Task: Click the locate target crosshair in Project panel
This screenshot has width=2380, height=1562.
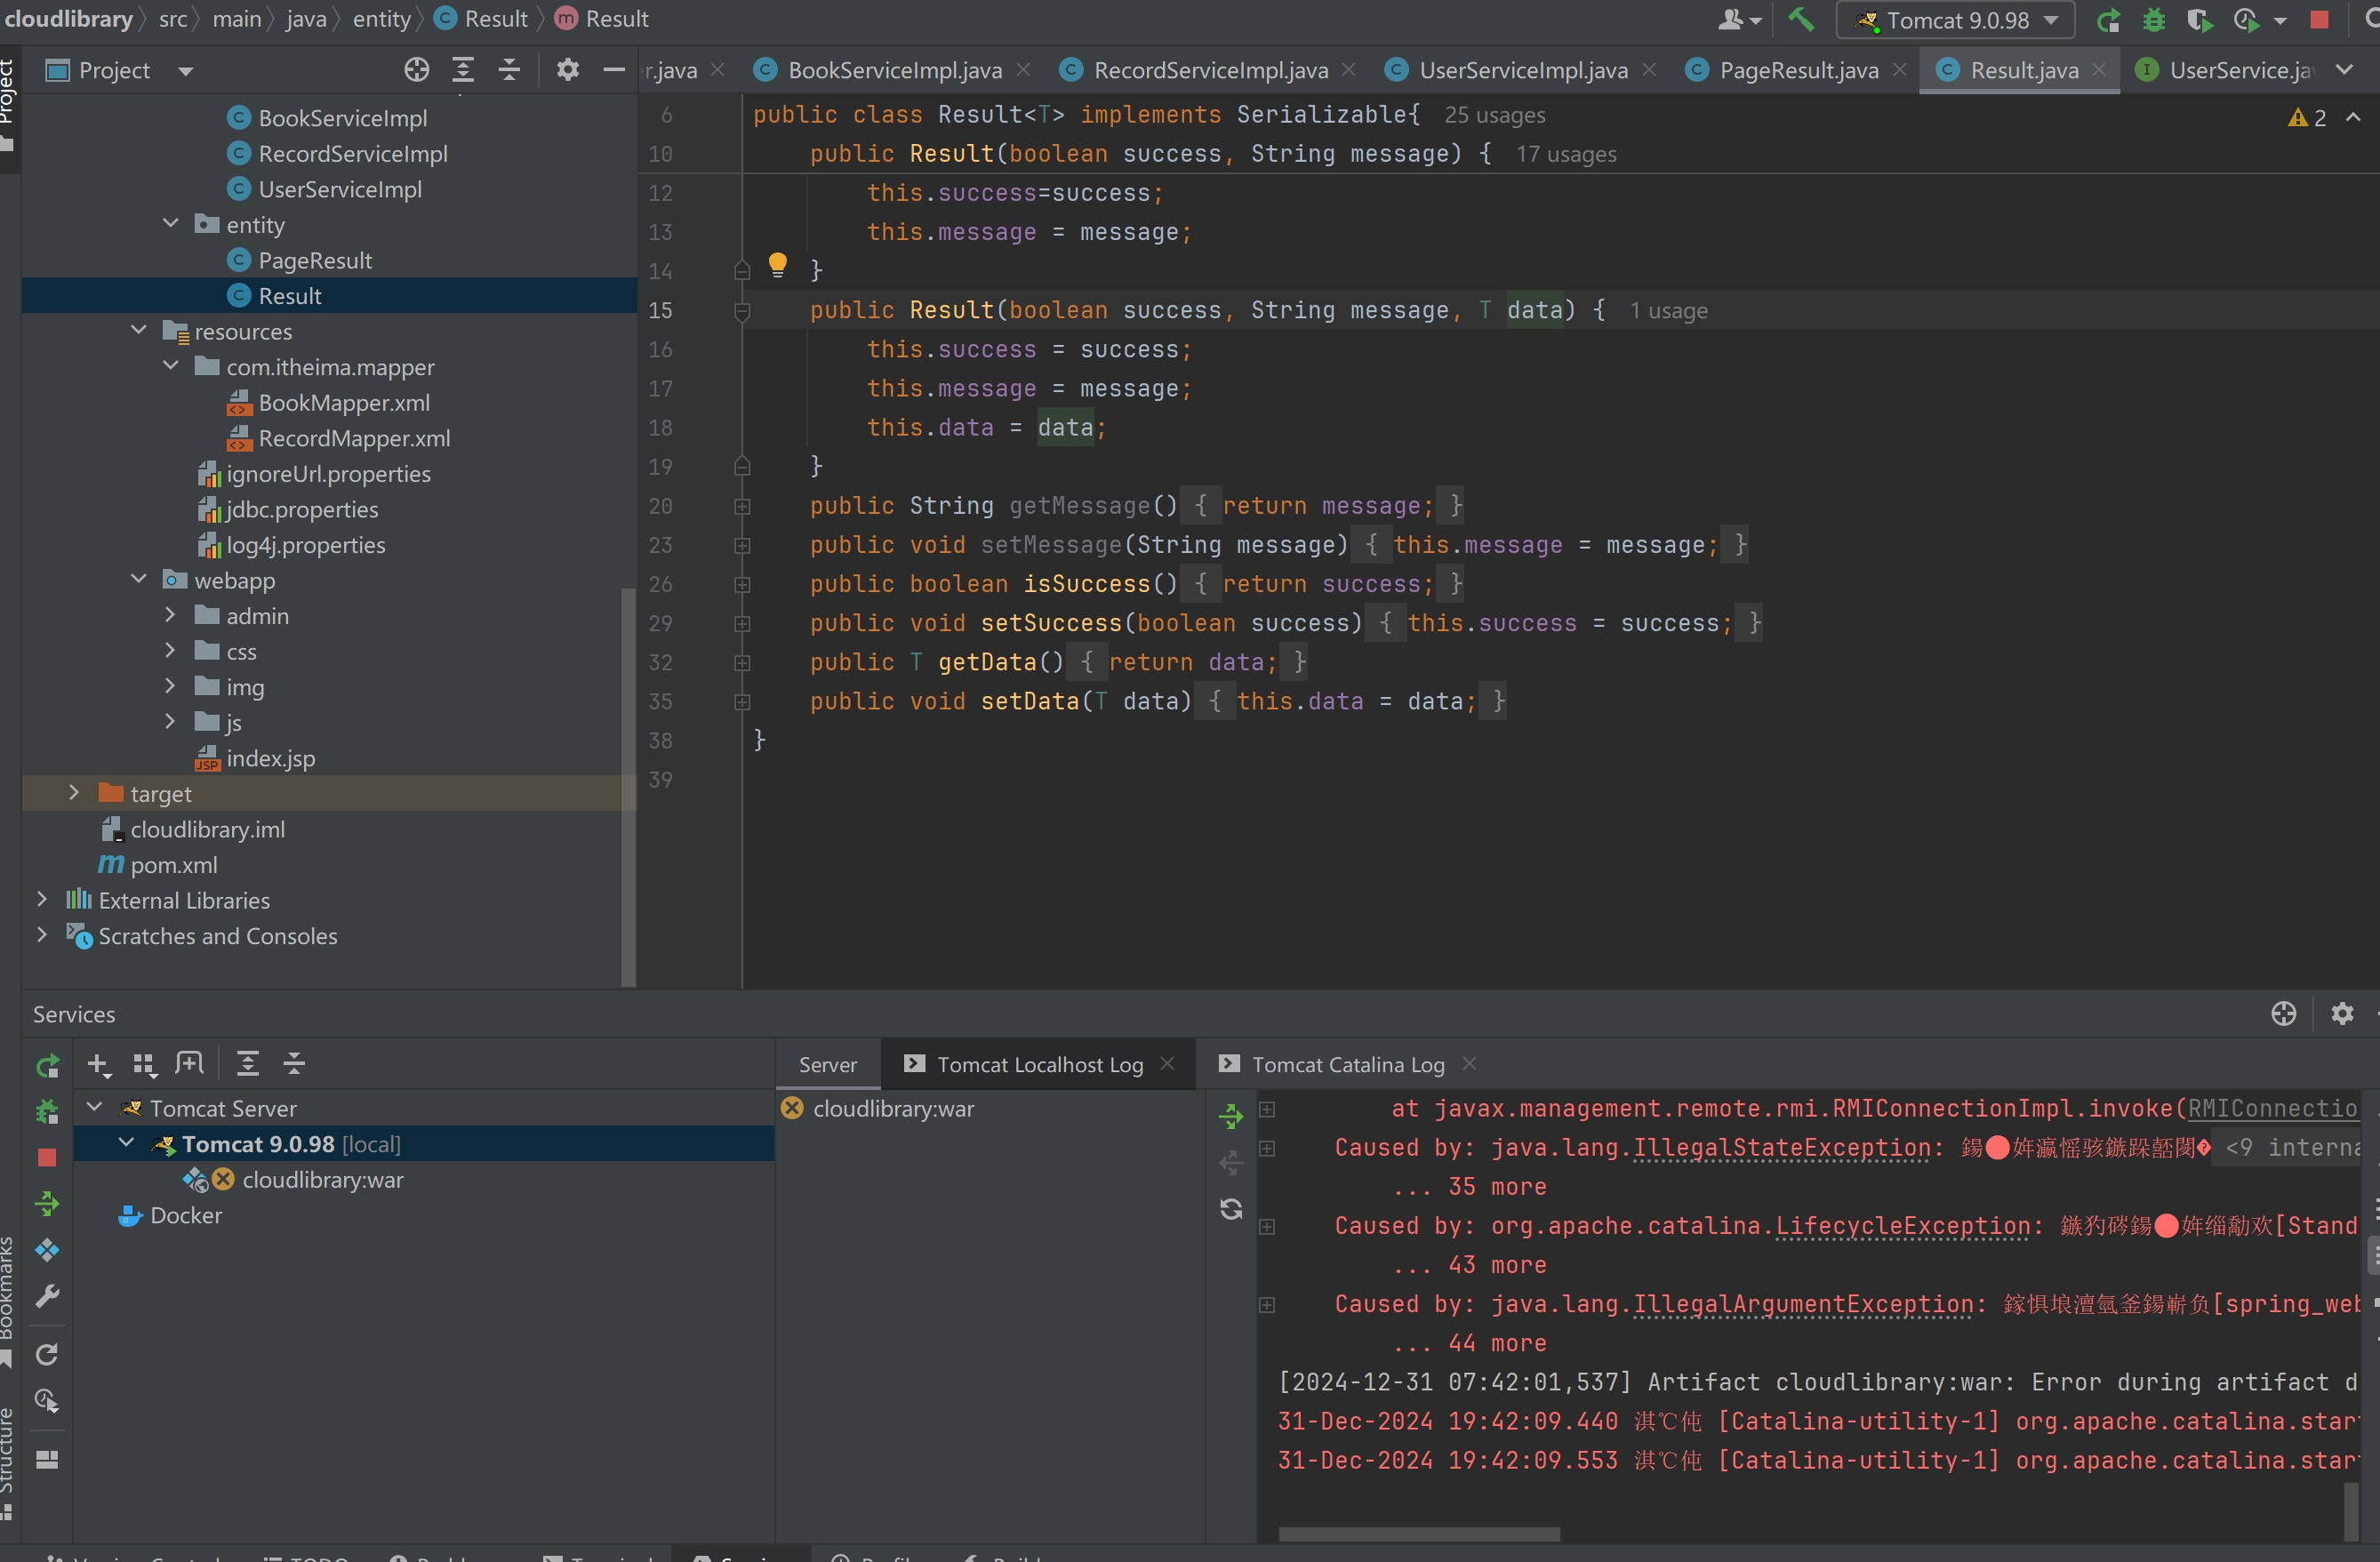Action: point(416,70)
